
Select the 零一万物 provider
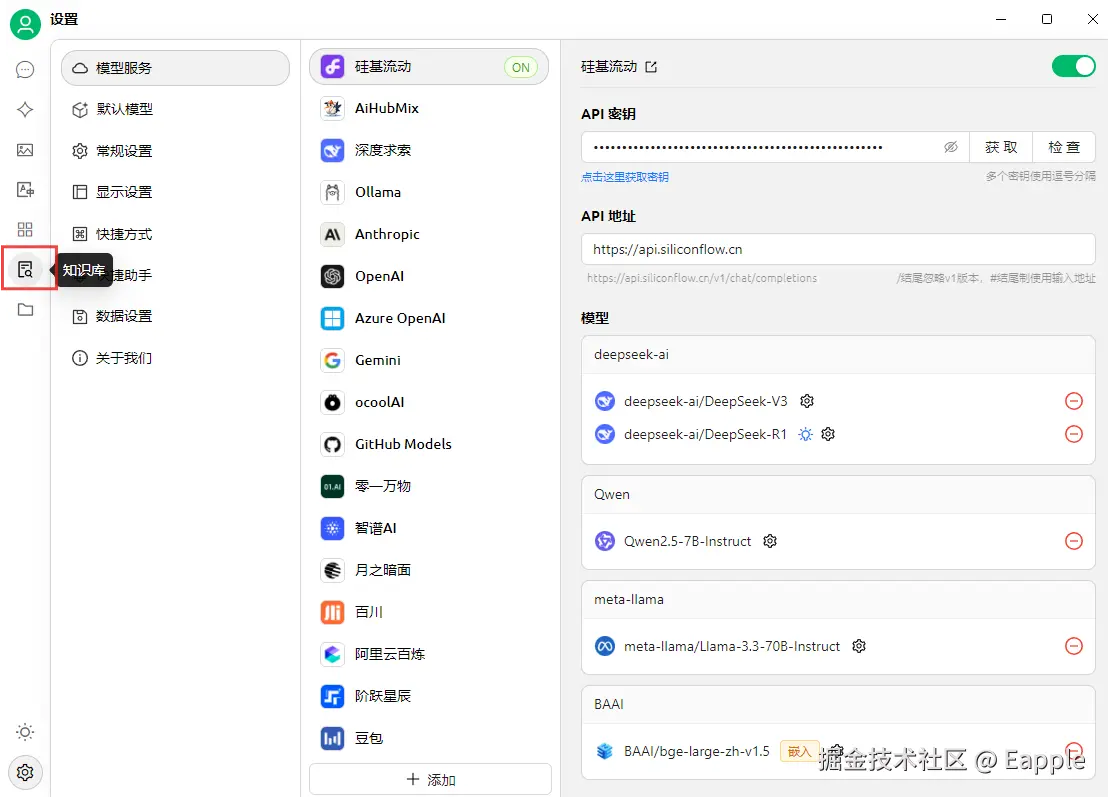coord(429,486)
